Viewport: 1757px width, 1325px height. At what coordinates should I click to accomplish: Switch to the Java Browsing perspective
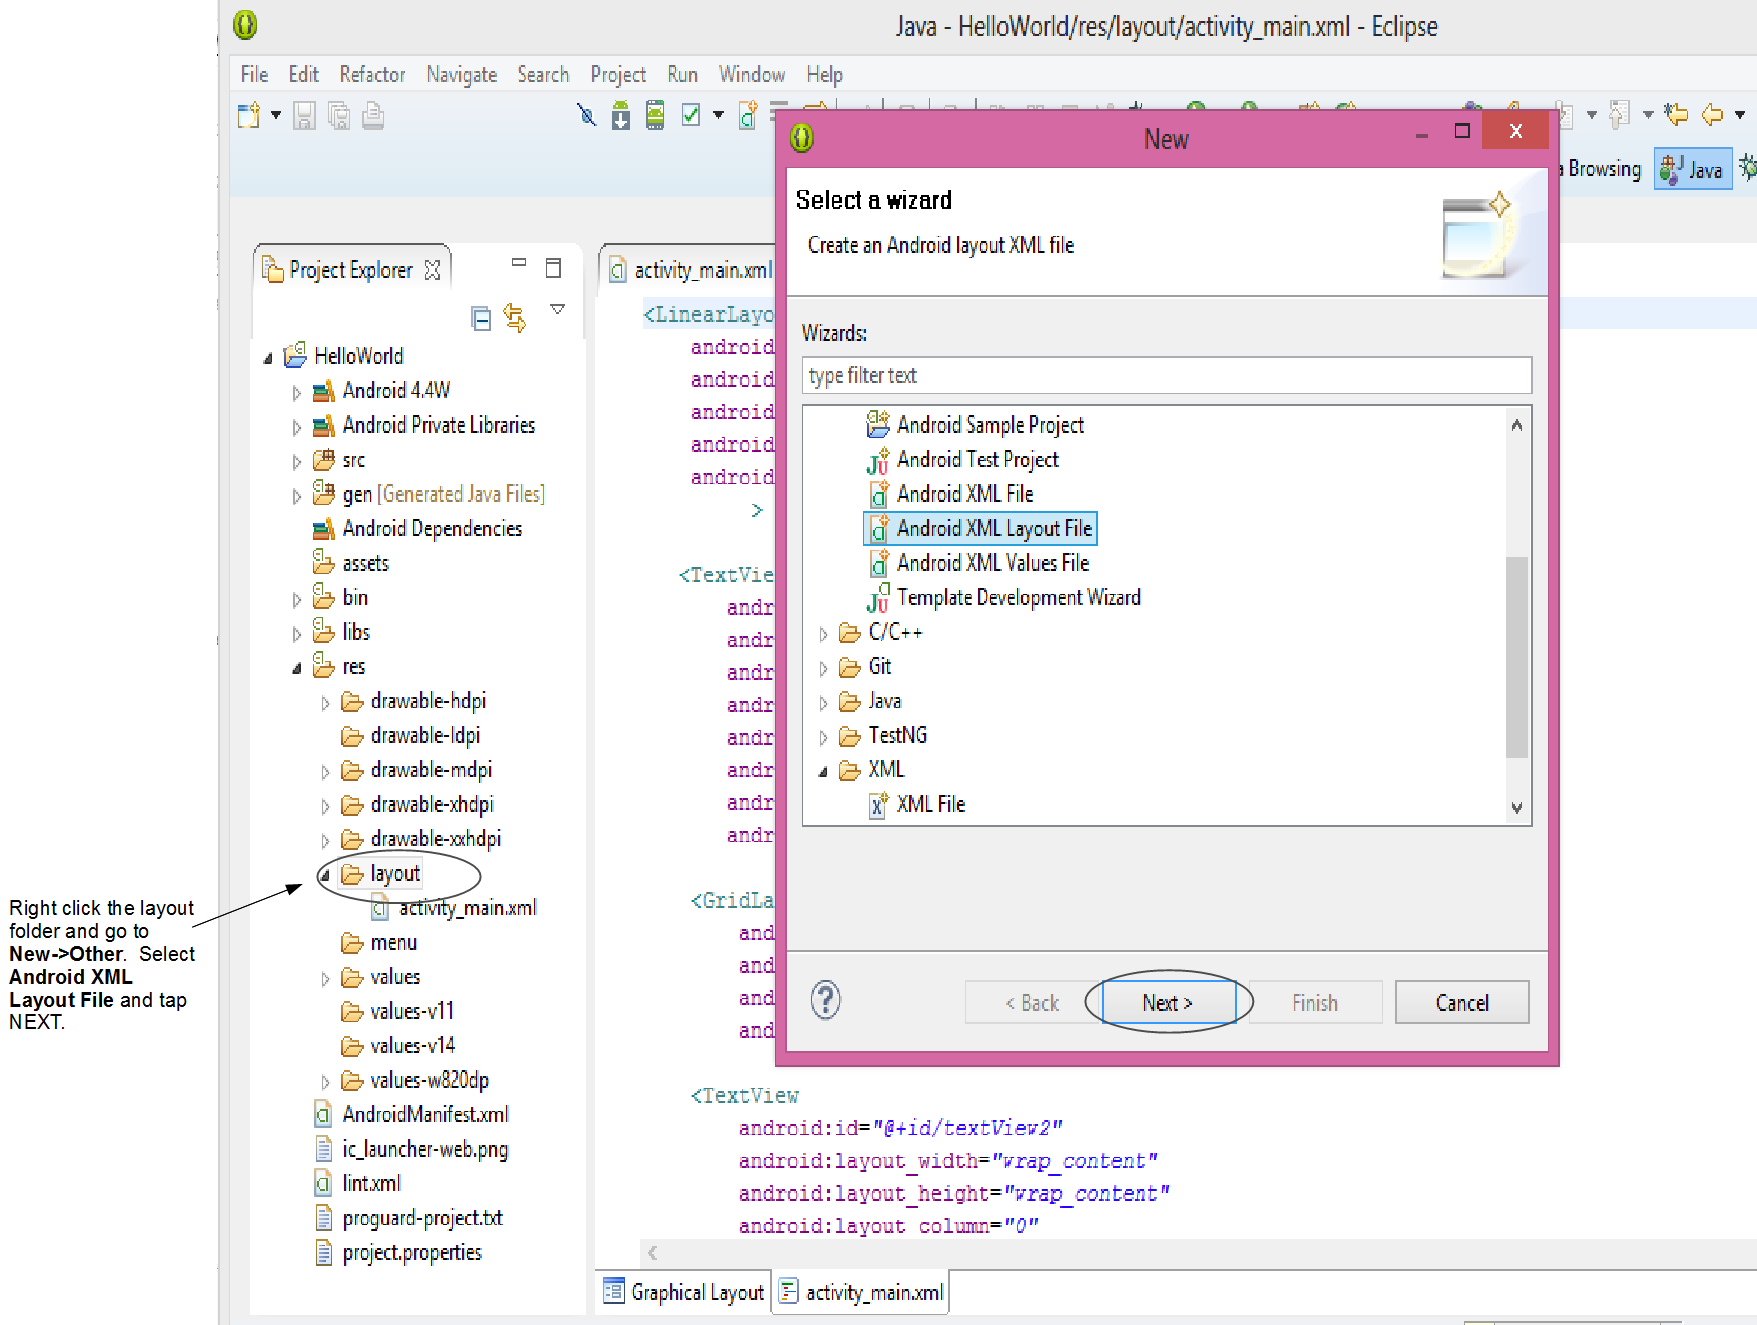[x=1602, y=169]
